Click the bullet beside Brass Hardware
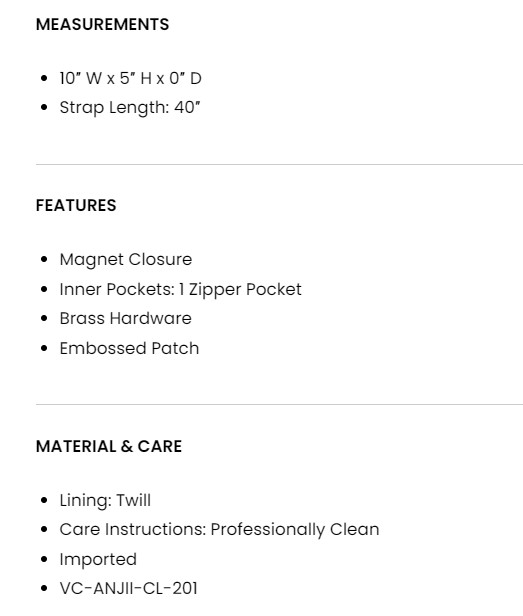Image resolution: width=523 pixels, height=616 pixels. coord(44,318)
